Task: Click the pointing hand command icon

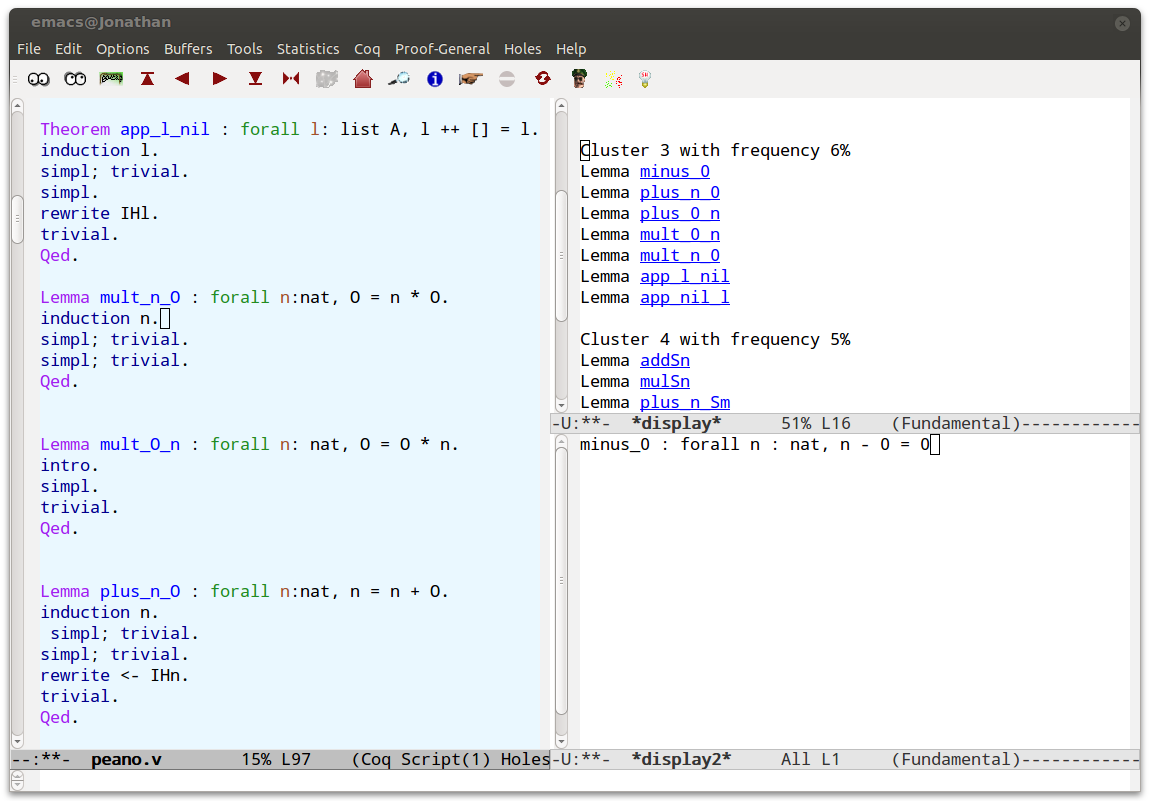Action: pyautogui.click(x=471, y=78)
